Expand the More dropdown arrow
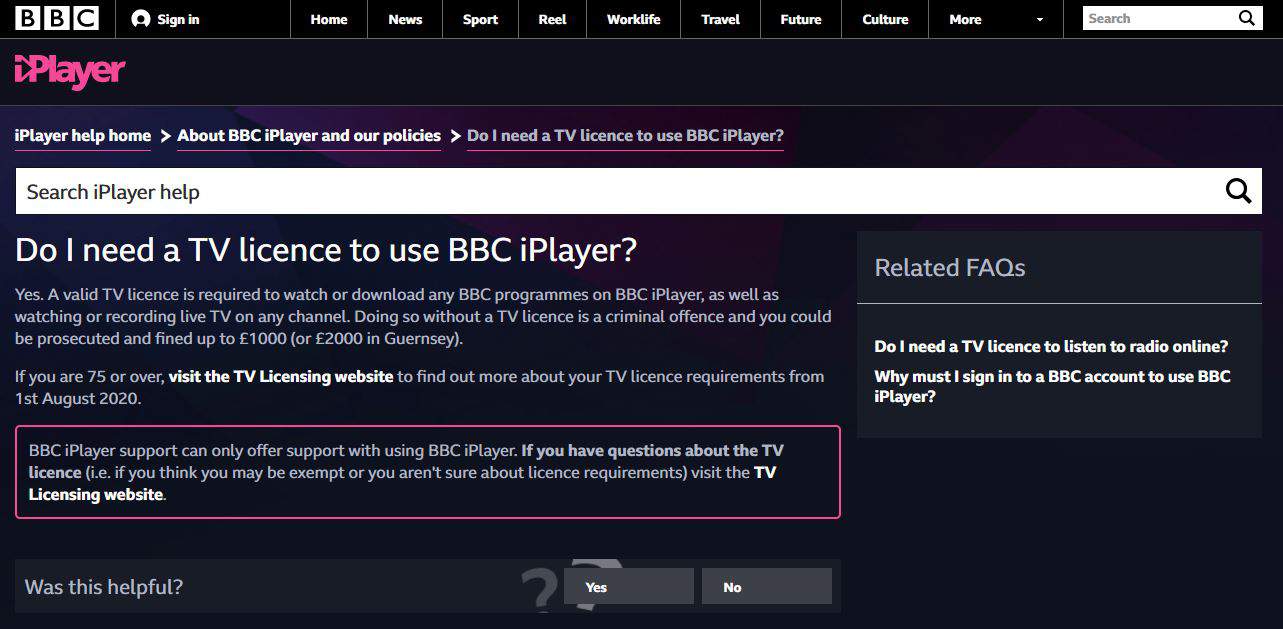Image resolution: width=1283 pixels, height=629 pixels. coord(1040,19)
